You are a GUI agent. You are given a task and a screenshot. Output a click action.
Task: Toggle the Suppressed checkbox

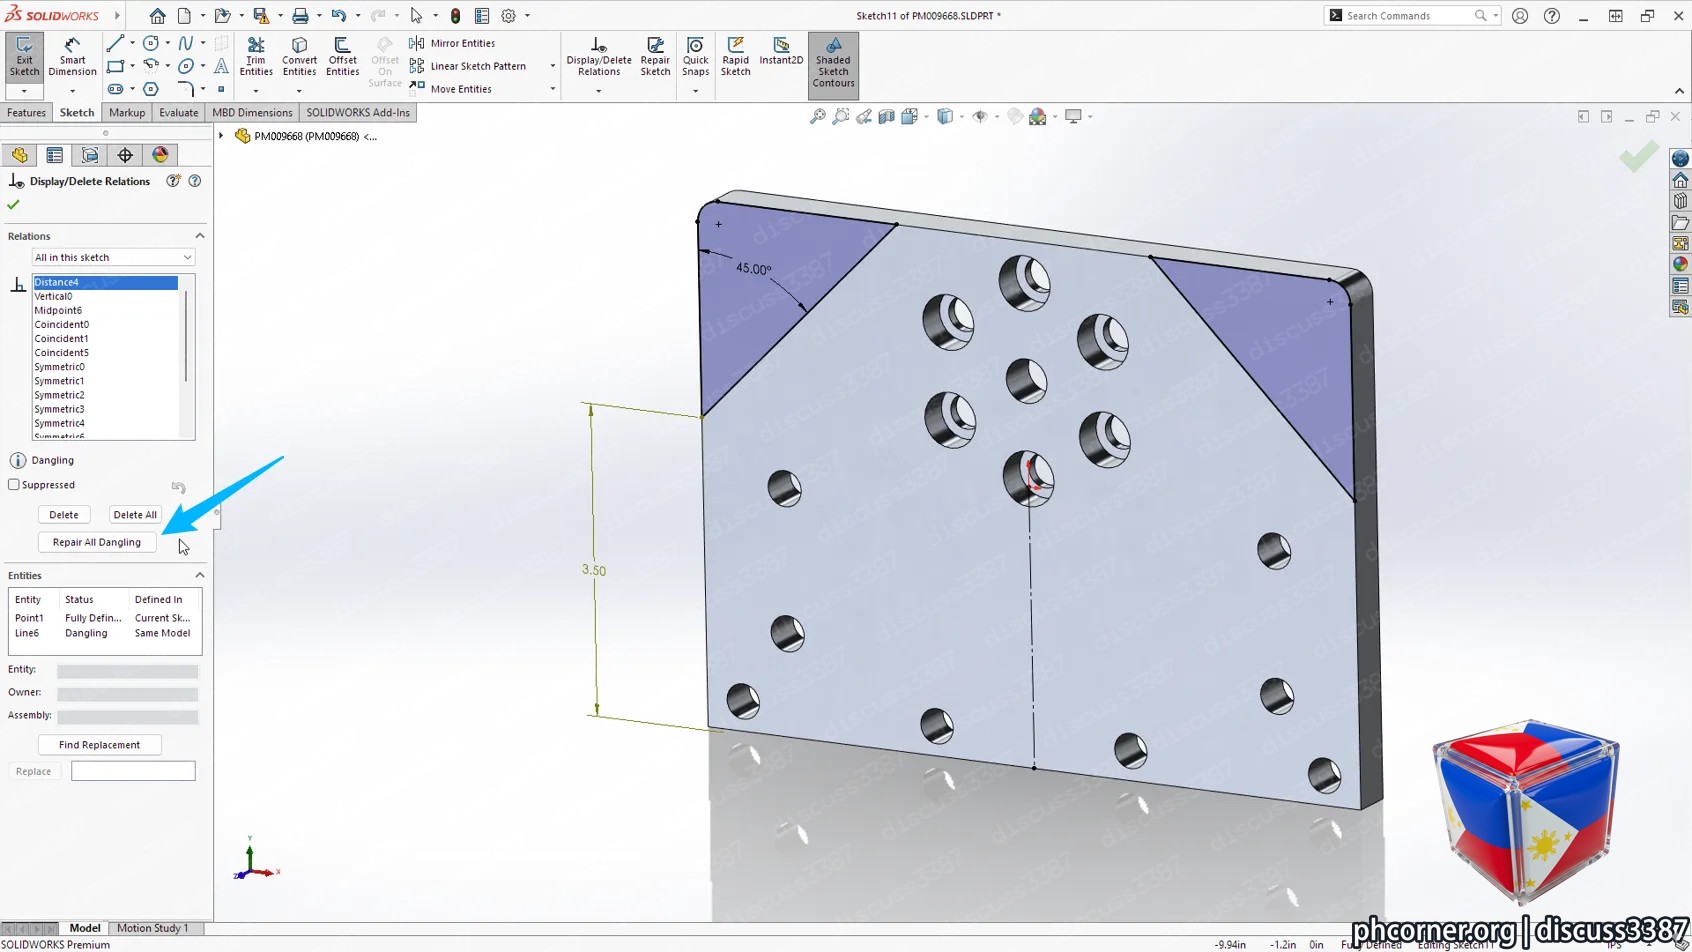tap(14, 485)
